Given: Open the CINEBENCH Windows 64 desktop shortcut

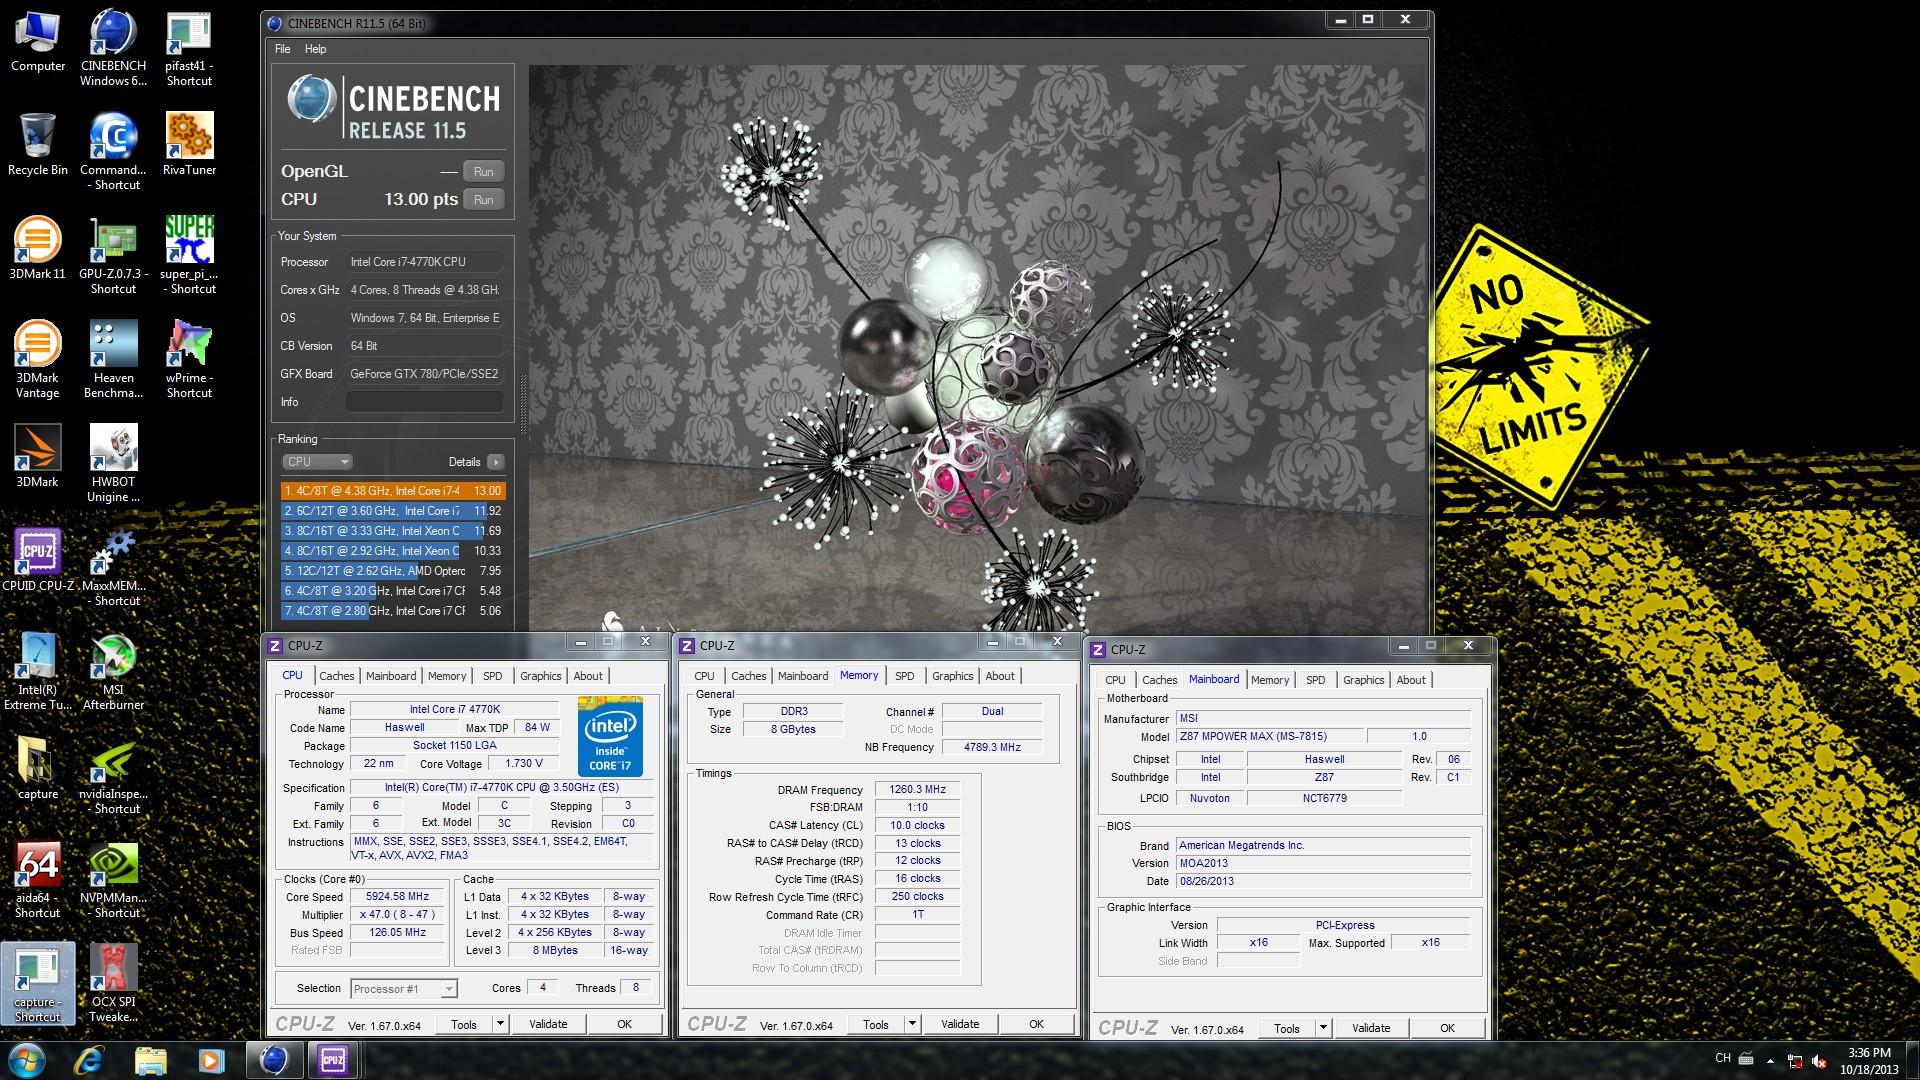Looking at the screenshot, I should pos(113,48).
